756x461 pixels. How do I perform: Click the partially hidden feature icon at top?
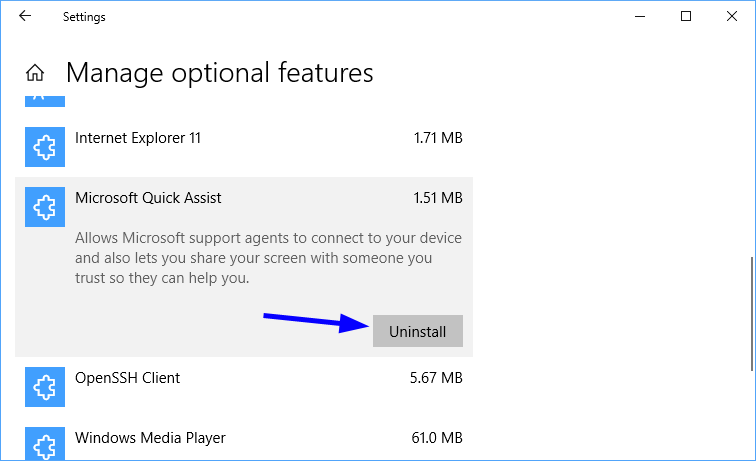coord(45,100)
